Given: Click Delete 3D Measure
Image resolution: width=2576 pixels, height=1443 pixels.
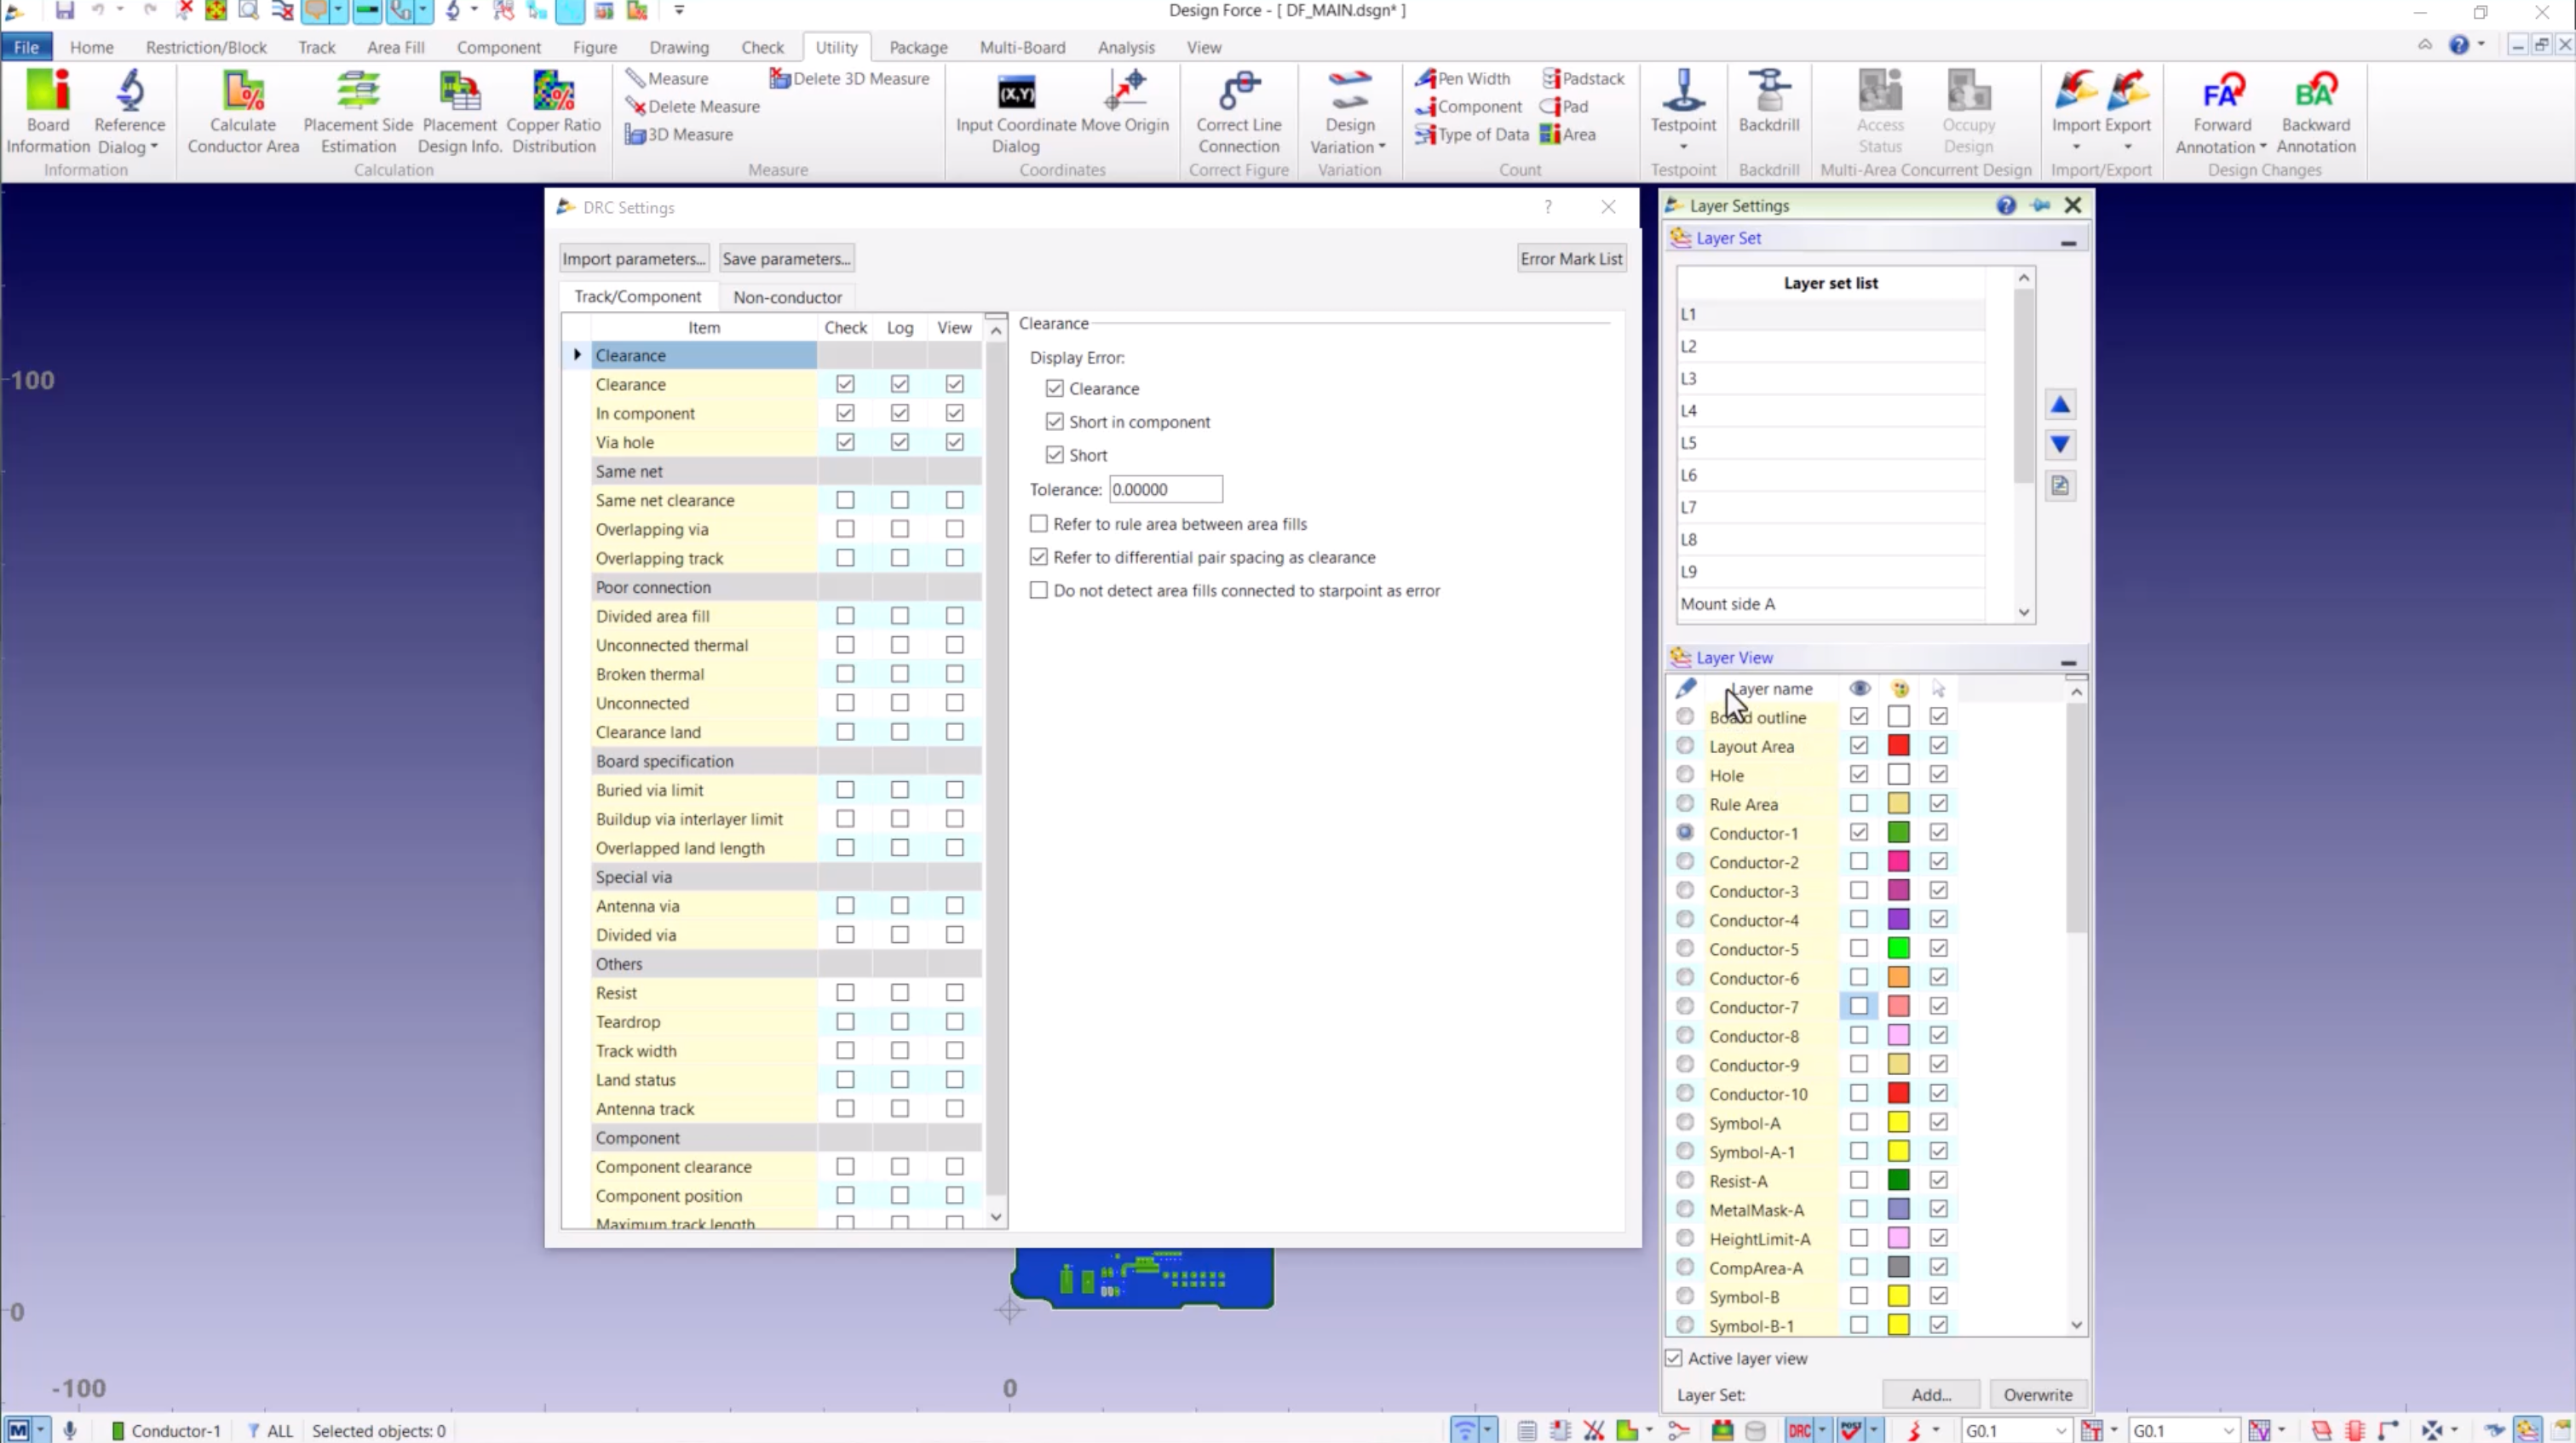Looking at the screenshot, I should pos(849,78).
